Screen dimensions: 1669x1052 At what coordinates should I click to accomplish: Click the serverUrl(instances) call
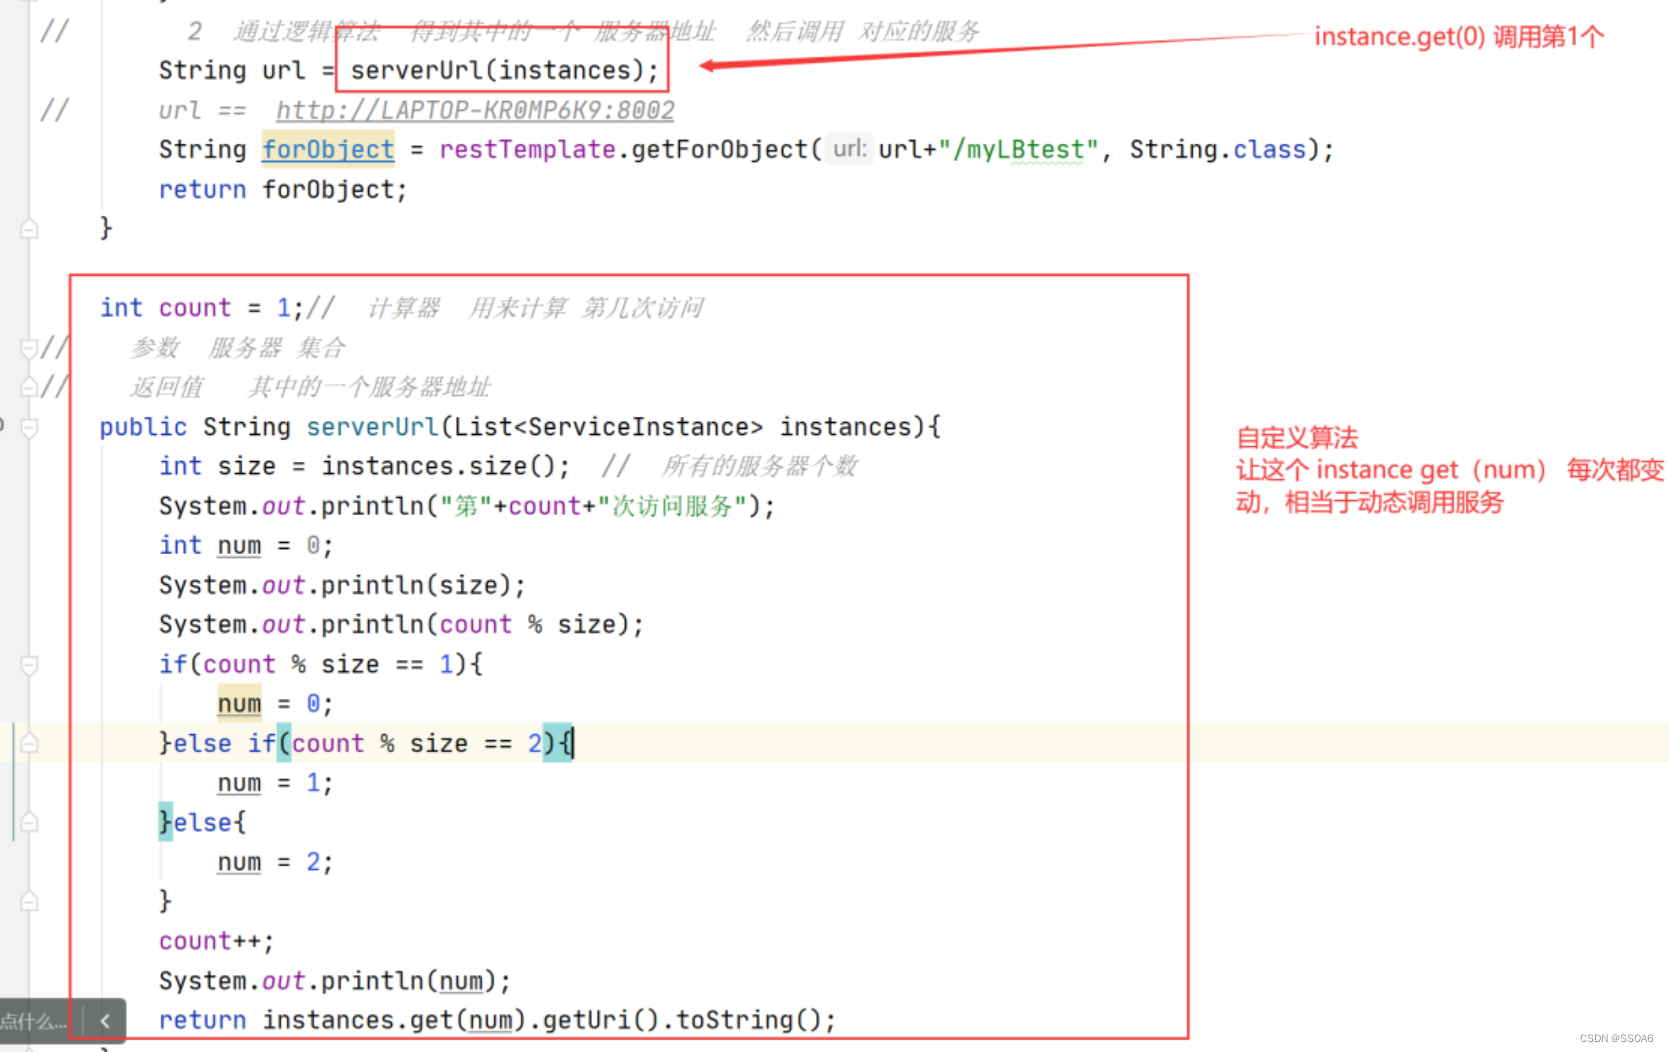coord(504,70)
